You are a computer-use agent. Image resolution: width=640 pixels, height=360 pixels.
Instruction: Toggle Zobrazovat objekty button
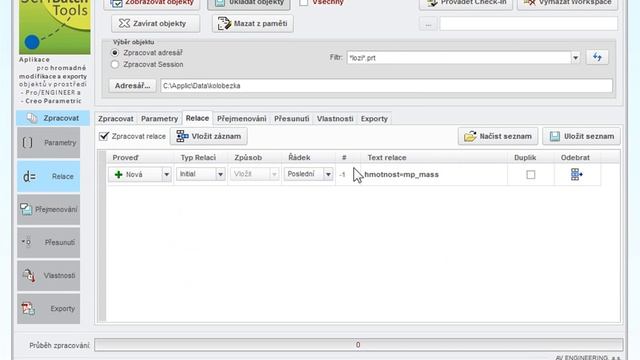152,3
